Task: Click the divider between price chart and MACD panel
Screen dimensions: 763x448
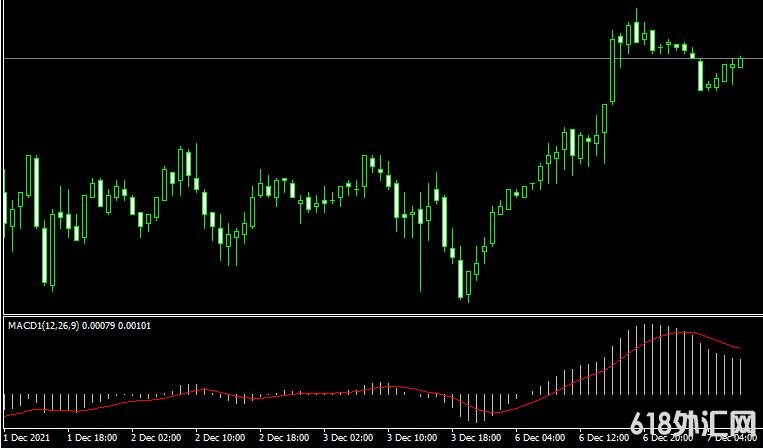Action: point(380,315)
